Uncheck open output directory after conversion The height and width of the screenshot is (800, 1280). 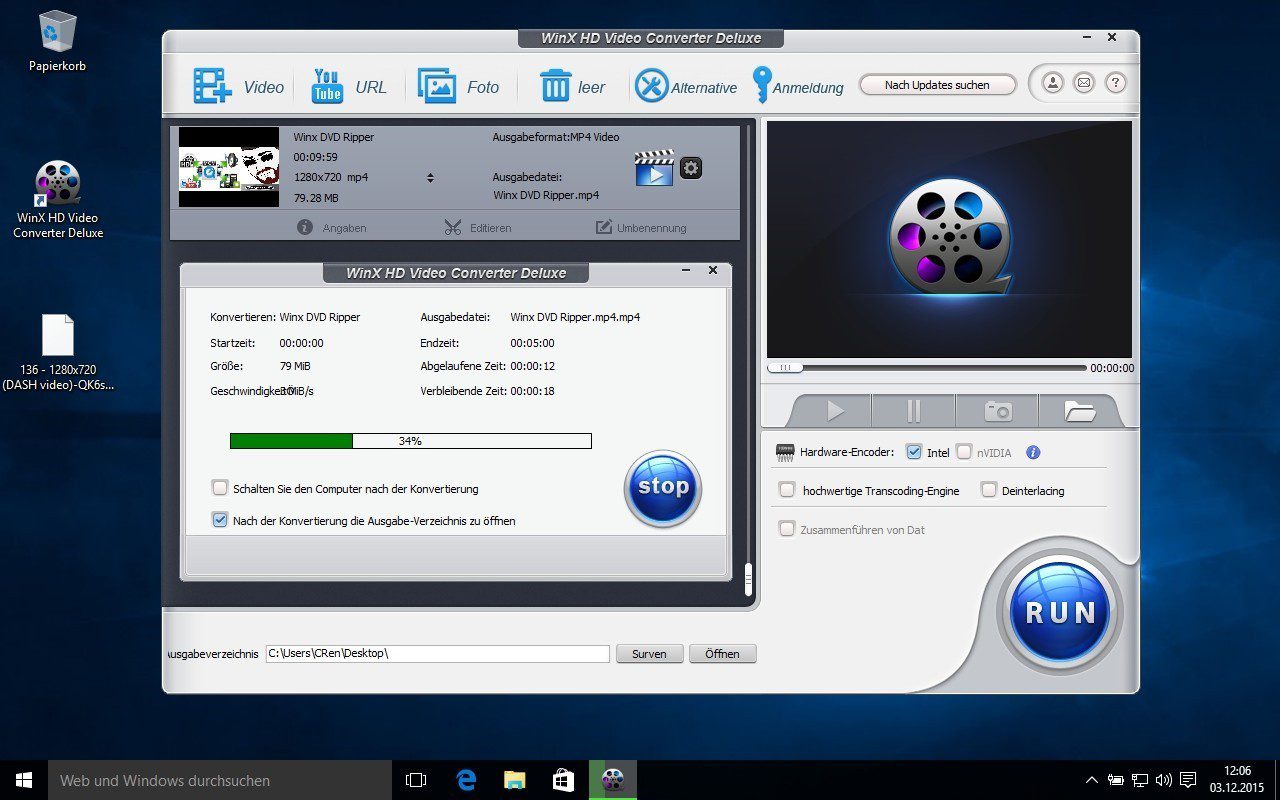pos(220,520)
